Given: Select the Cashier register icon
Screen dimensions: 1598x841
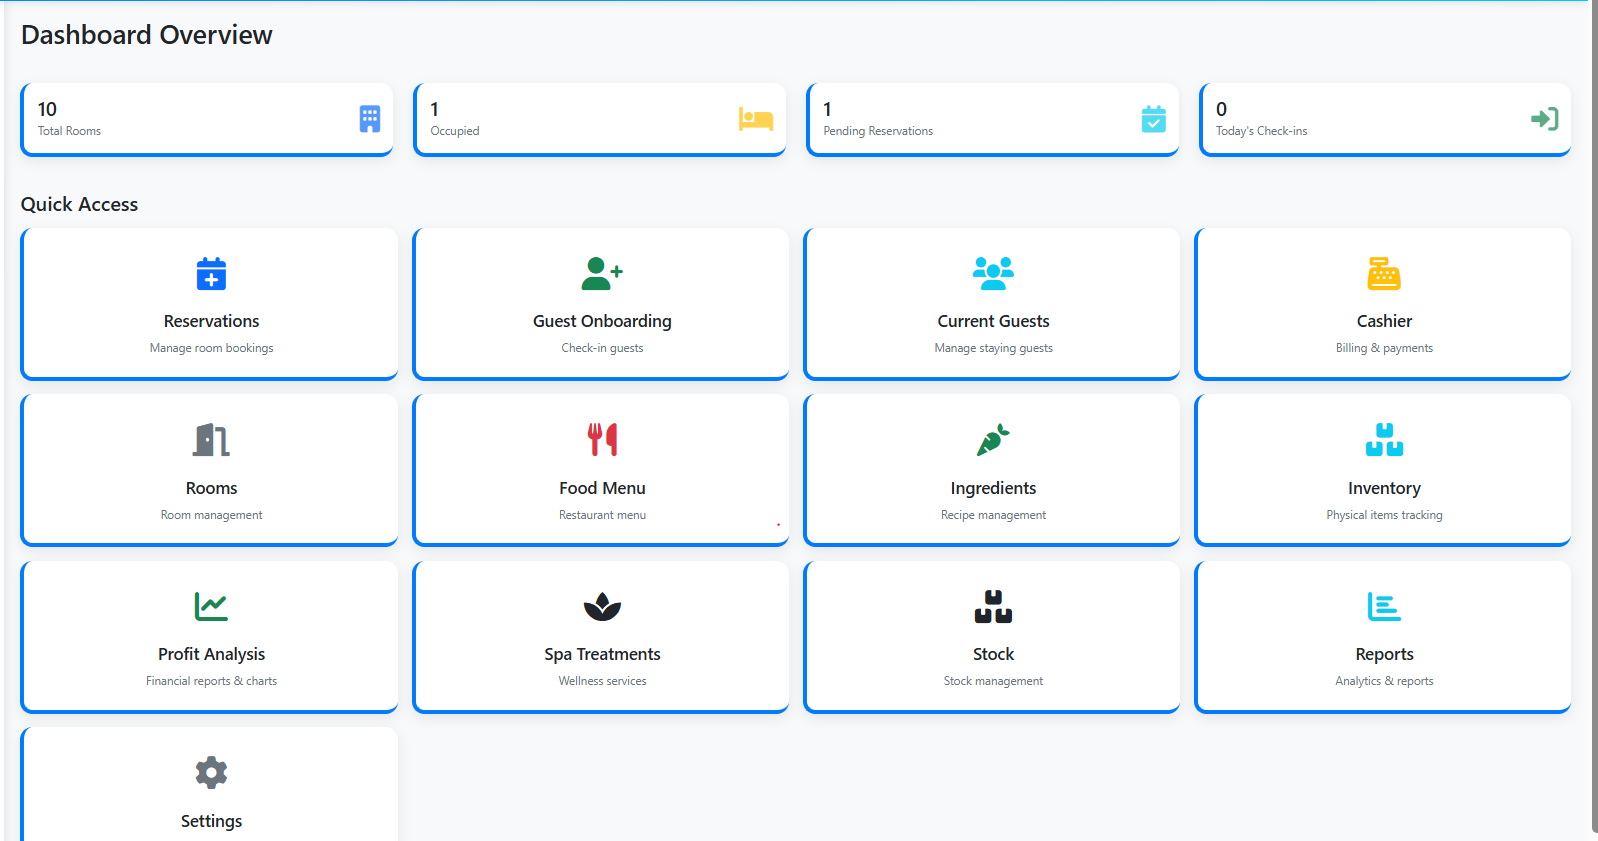Looking at the screenshot, I should coord(1384,273).
